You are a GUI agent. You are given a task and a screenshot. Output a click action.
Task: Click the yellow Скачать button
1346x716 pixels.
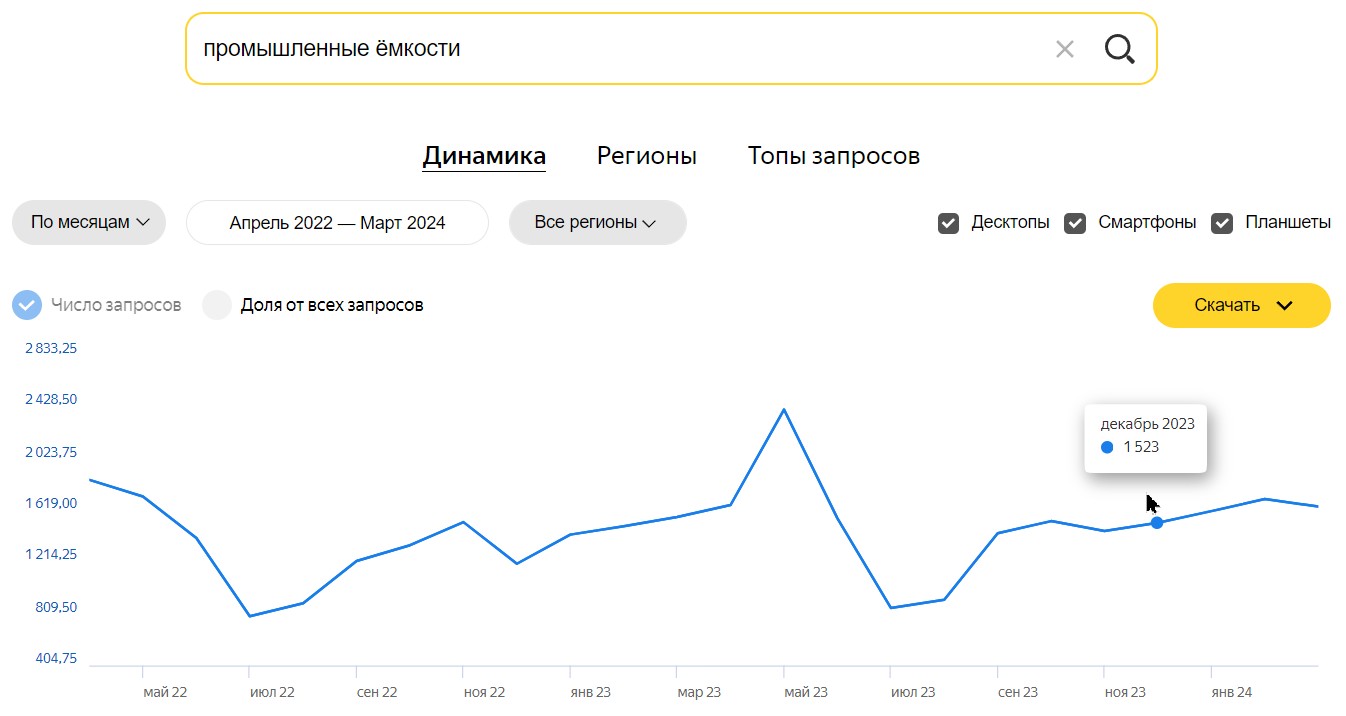(1242, 305)
